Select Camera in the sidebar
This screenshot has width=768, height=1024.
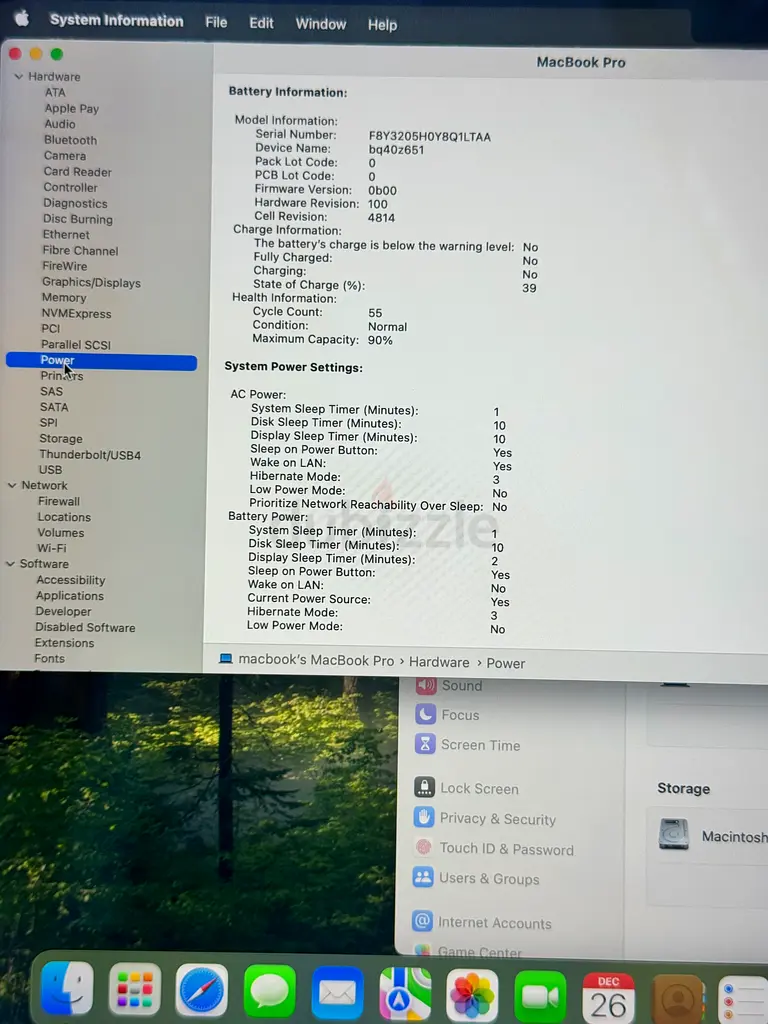65,155
